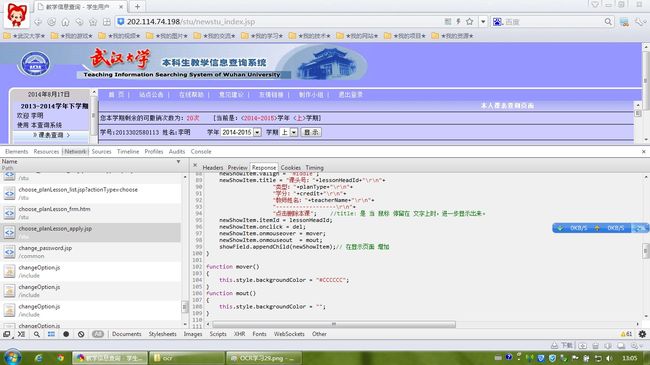The image size is (650, 365).
Task: Click the browser back arrow
Action: tap(38, 22)
